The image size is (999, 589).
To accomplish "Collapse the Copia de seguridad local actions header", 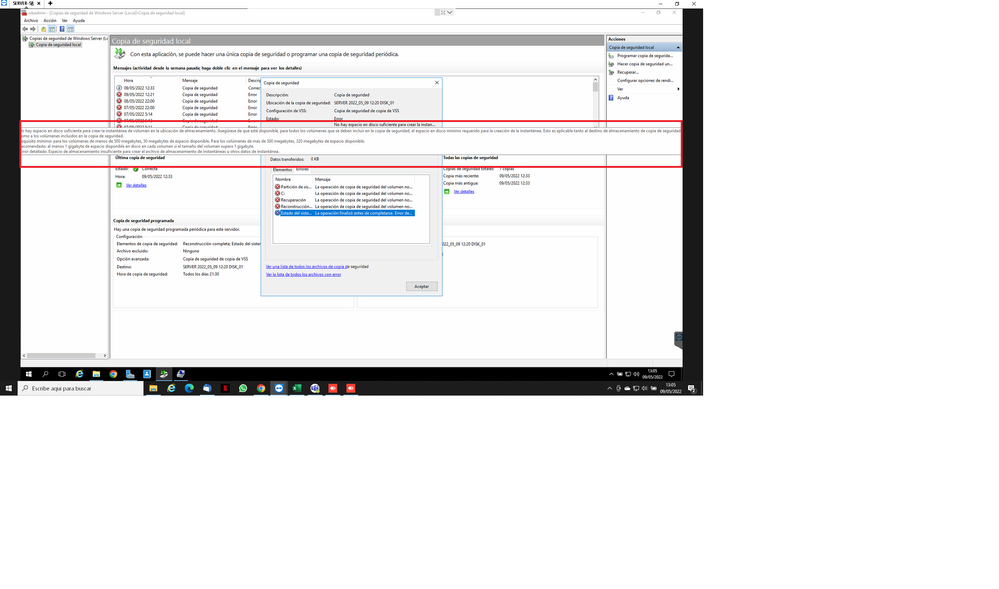I will point(678,47).
